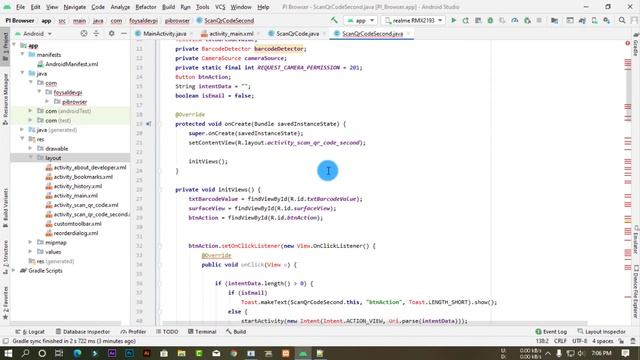Open the Layout Inspector
The width and height of the screenshot is (640, 360).
(602, 331)
